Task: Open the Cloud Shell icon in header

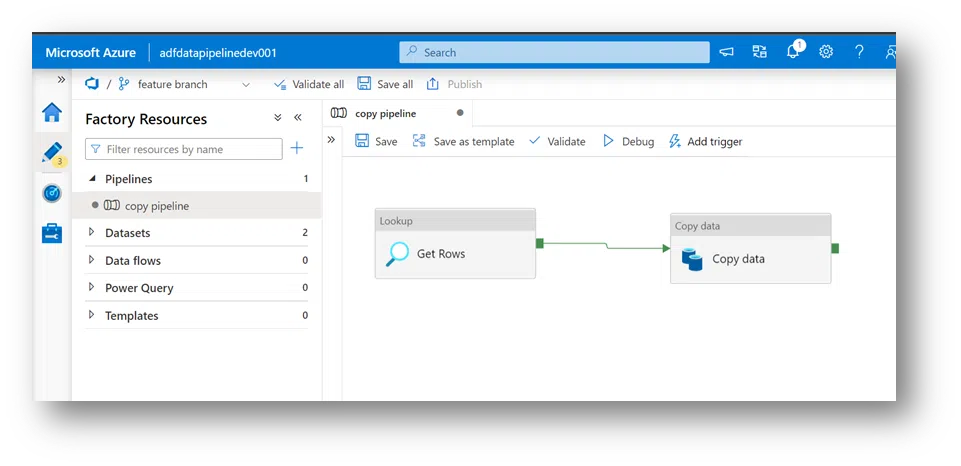Action: [727, 52]
